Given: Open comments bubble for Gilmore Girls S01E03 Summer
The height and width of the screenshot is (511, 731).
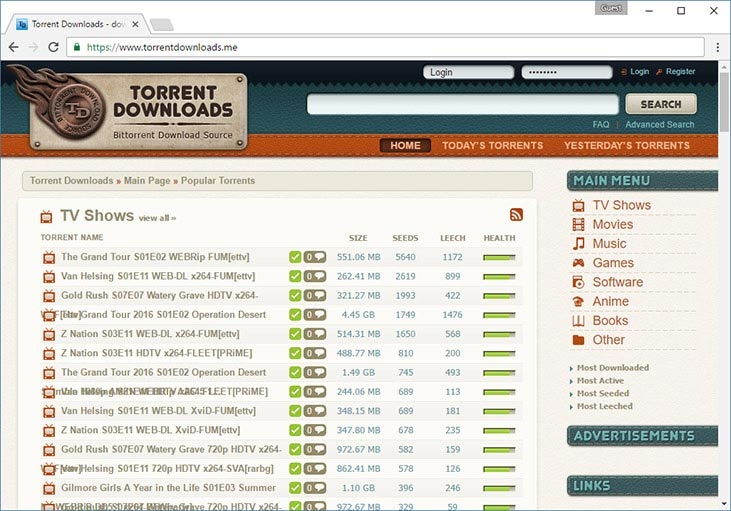Looking at the screenshot, I should coord(315,488).
